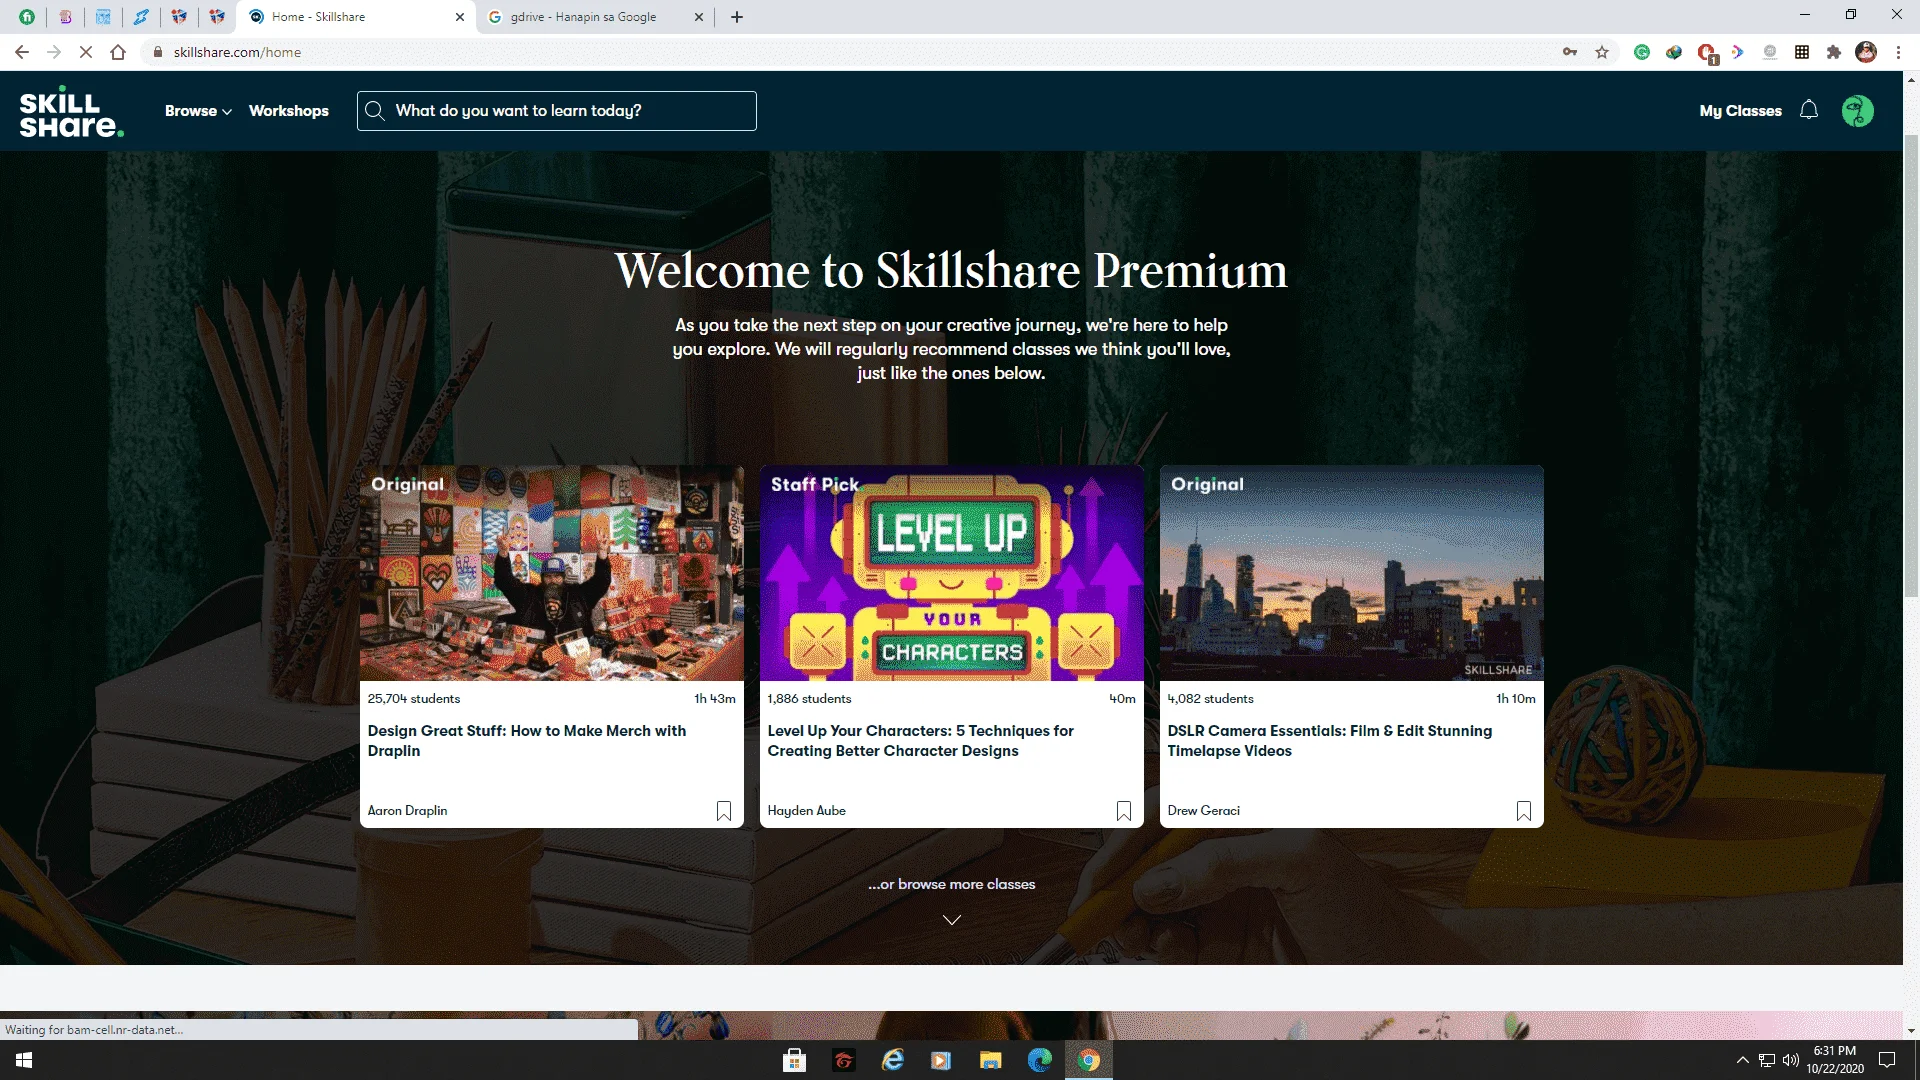Close the Home - Skillshare tab
Viewport: 1920px width, 1080px height.
pos(459,17)
